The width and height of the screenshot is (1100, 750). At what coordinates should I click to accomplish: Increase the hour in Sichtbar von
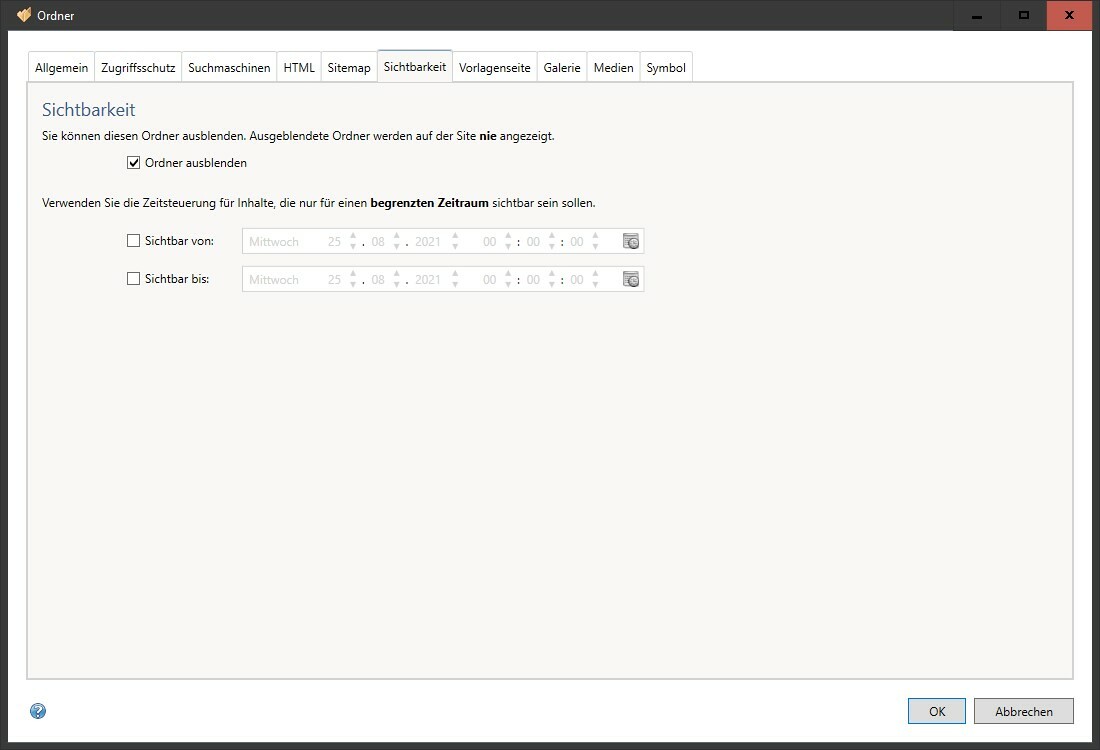tap(508, 236)
